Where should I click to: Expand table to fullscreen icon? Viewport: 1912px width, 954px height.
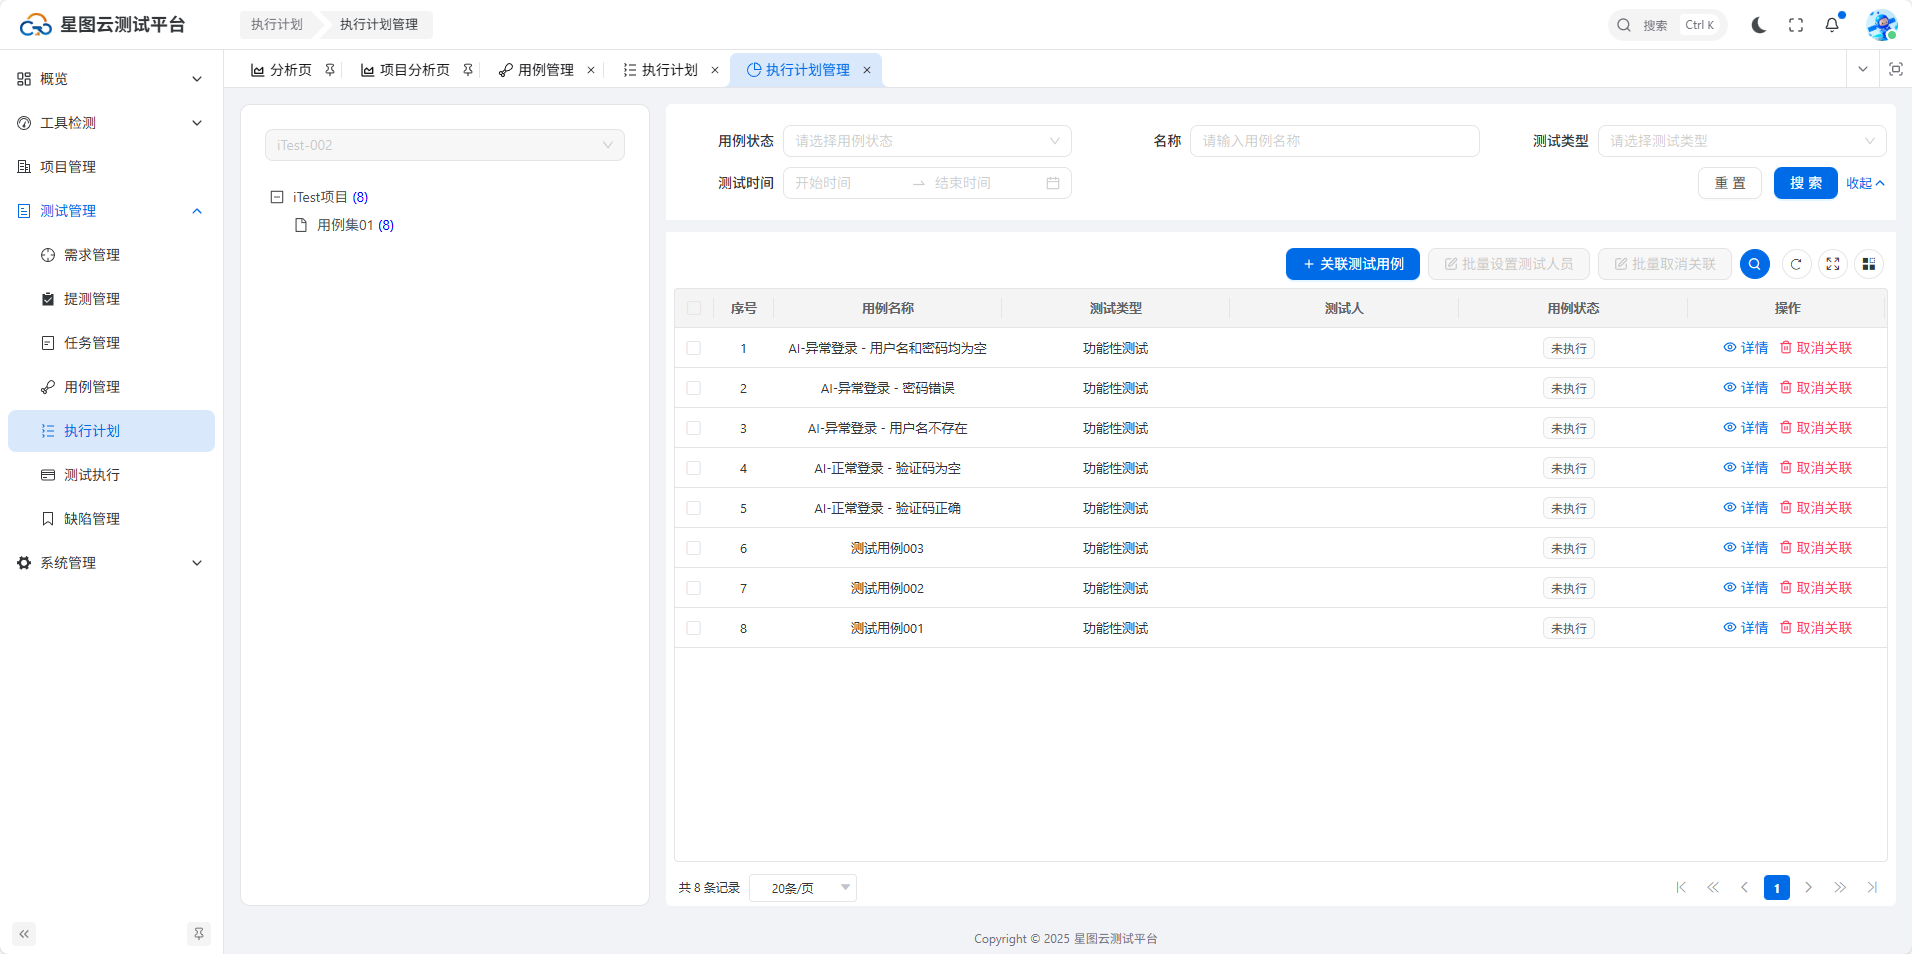tap(1832, 264)
